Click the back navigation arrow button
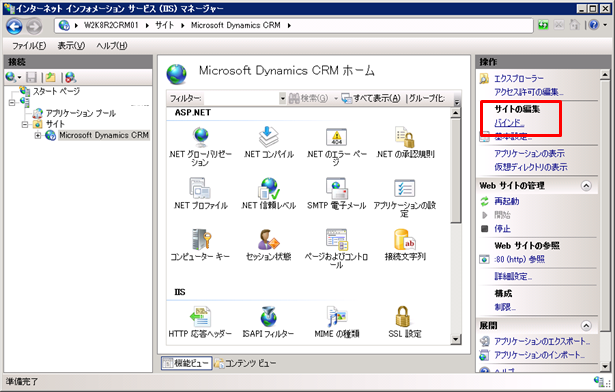 (x=15, y=26)
